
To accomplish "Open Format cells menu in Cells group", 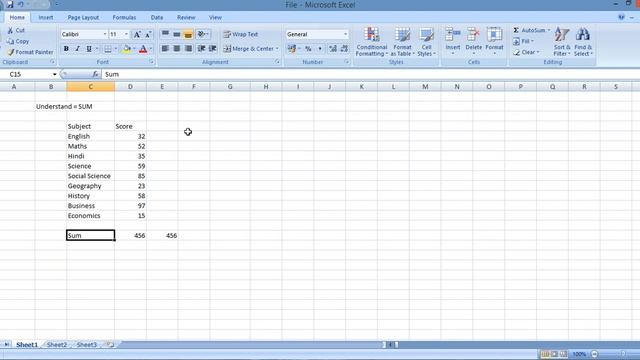I will click(x=494, y=41).
